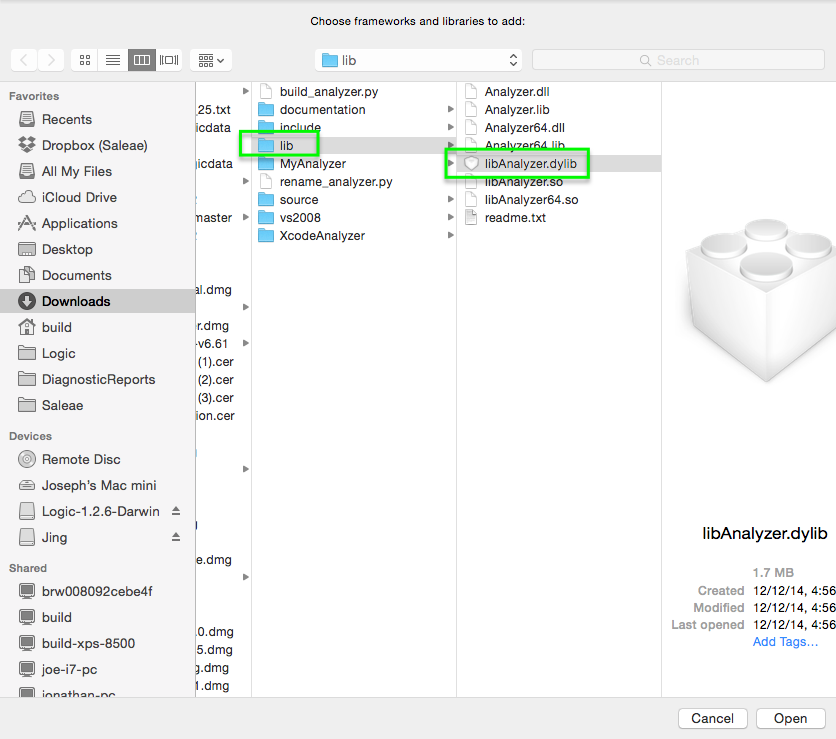836x739 pixels.
Task: Eject the Jing volume
Action: (x=176, y=537)
